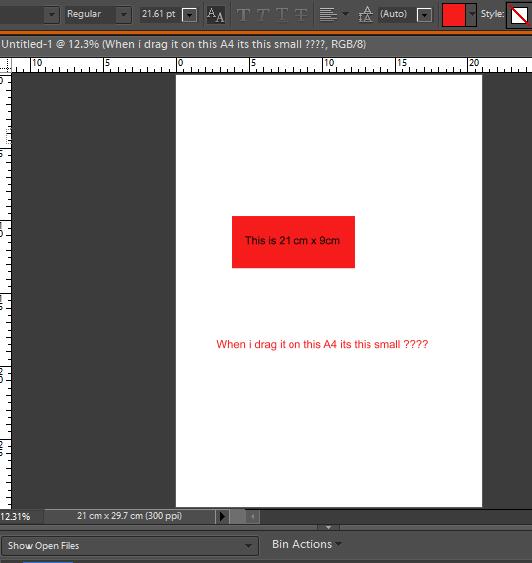The height and width of the screenshot is (563, 532).
Task: Collapse the Project Bin panel arrow
Action: click(328, 527)
